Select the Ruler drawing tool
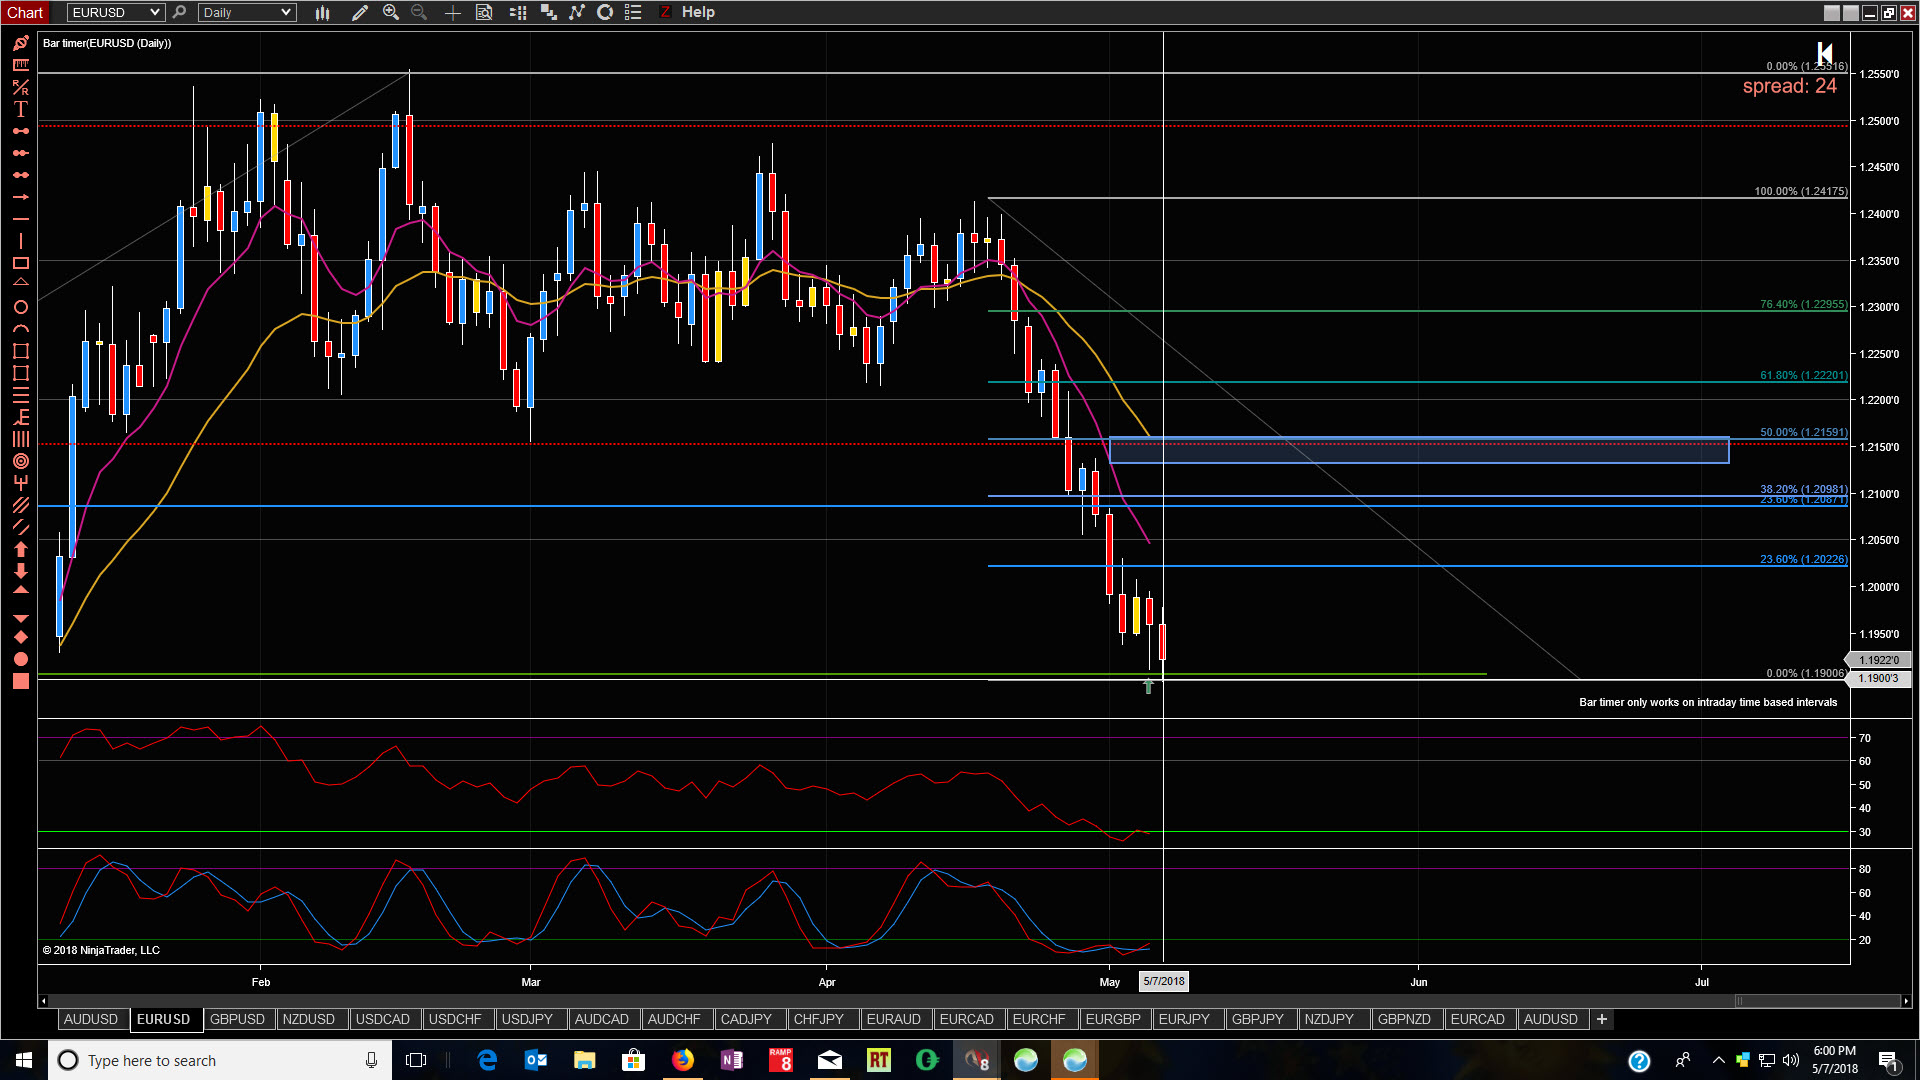1920x1080 pixels. (x=20, y=65)
